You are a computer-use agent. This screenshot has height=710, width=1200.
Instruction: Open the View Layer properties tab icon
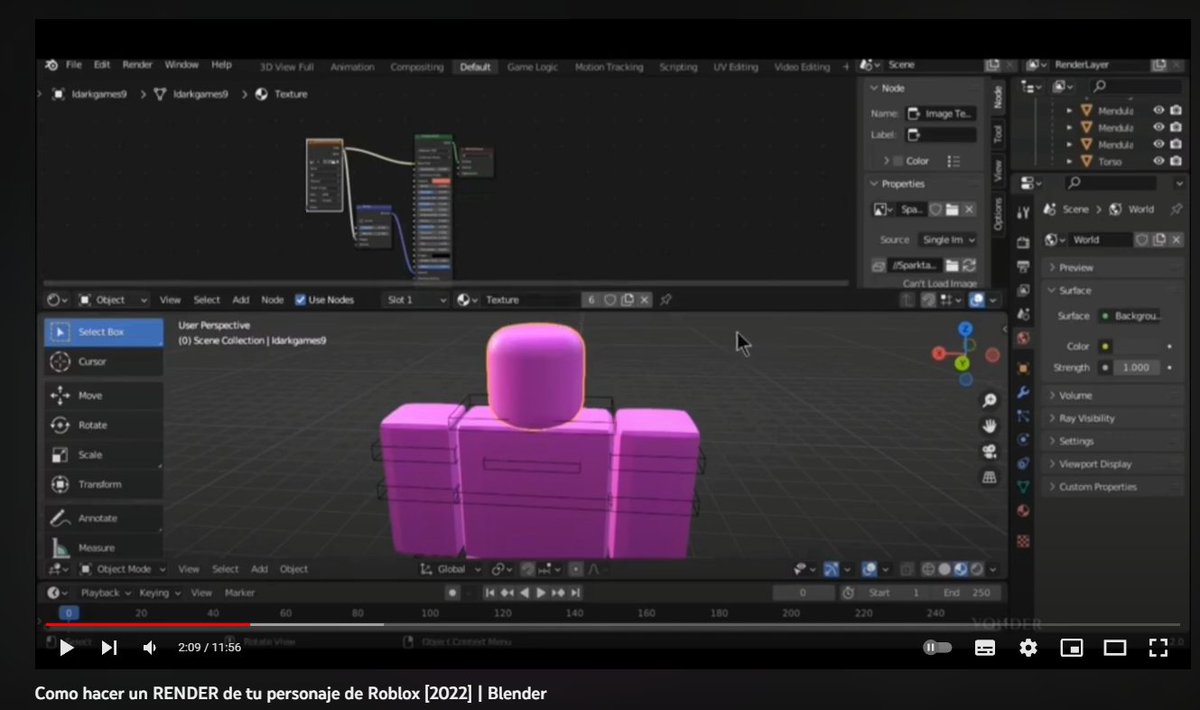point(1023,290)
